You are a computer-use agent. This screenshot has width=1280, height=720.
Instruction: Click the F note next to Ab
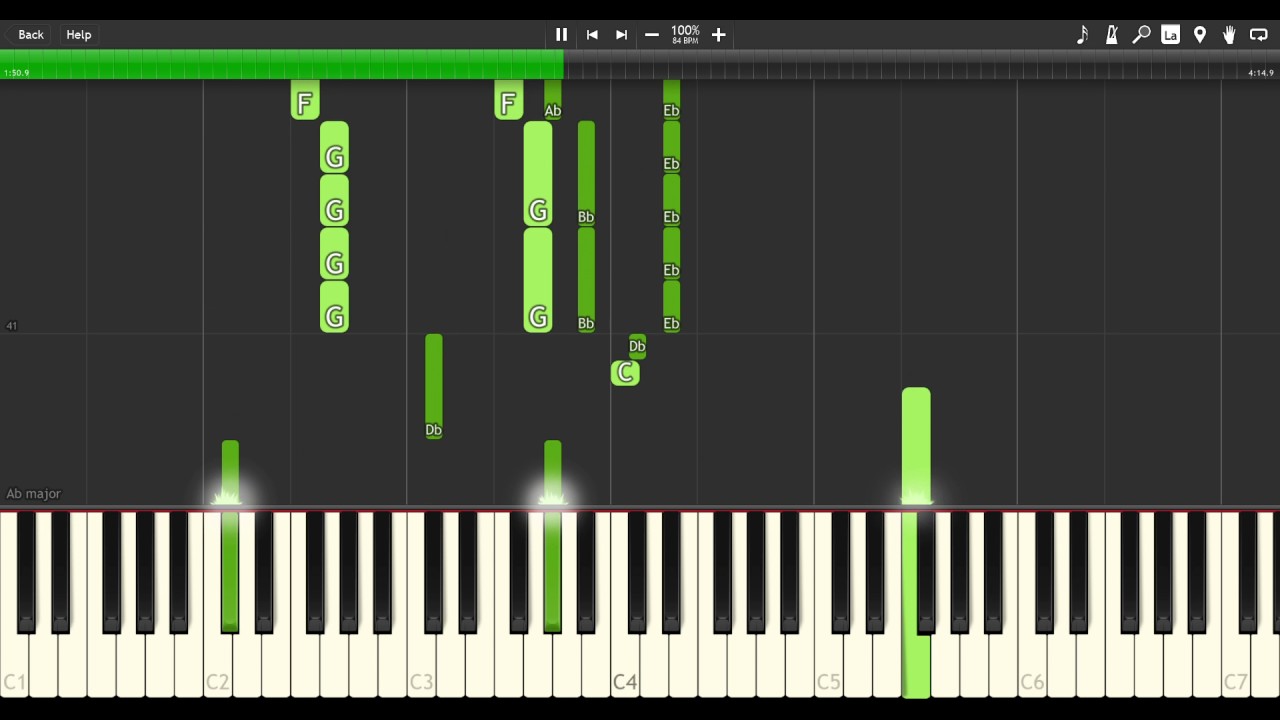(x=508, y=100)
